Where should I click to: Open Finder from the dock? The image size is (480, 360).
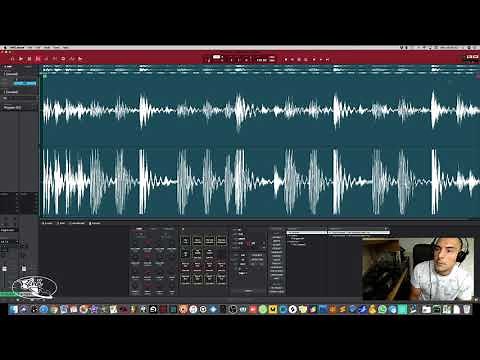[14, 309]
